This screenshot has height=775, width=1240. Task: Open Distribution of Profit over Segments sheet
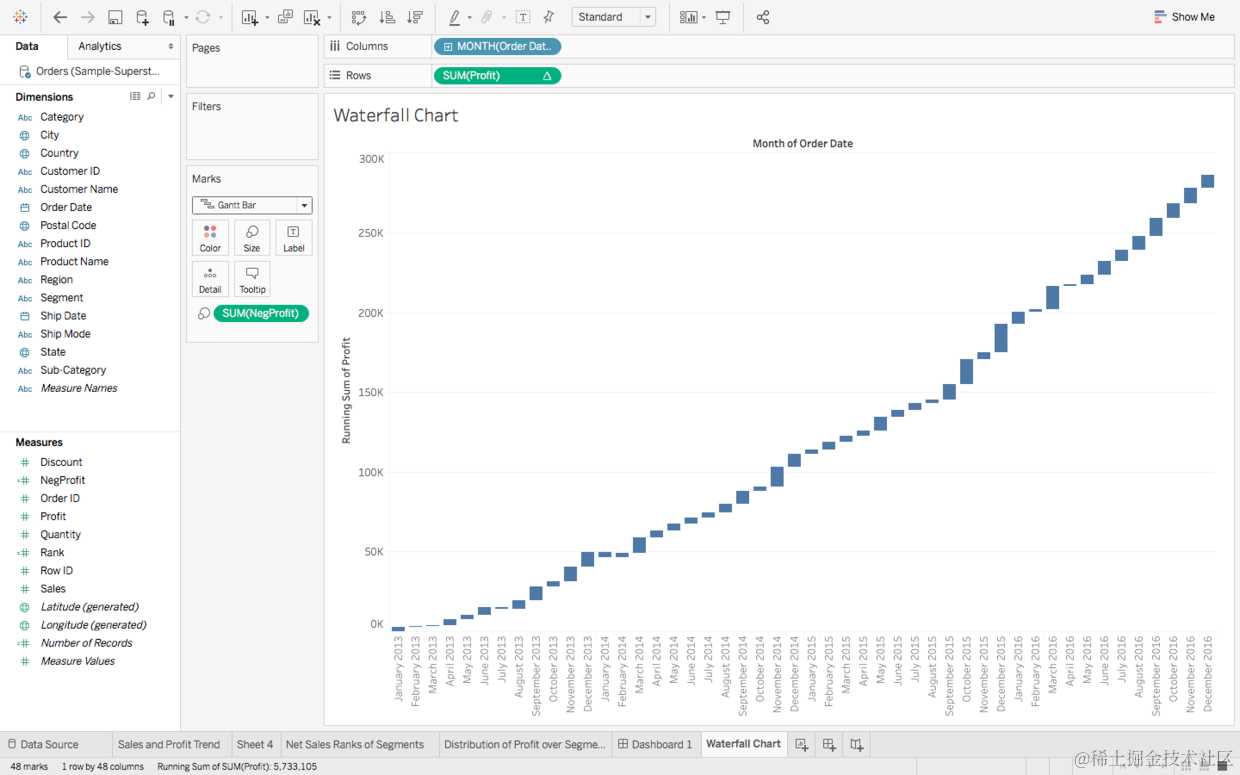pos(524,744)
